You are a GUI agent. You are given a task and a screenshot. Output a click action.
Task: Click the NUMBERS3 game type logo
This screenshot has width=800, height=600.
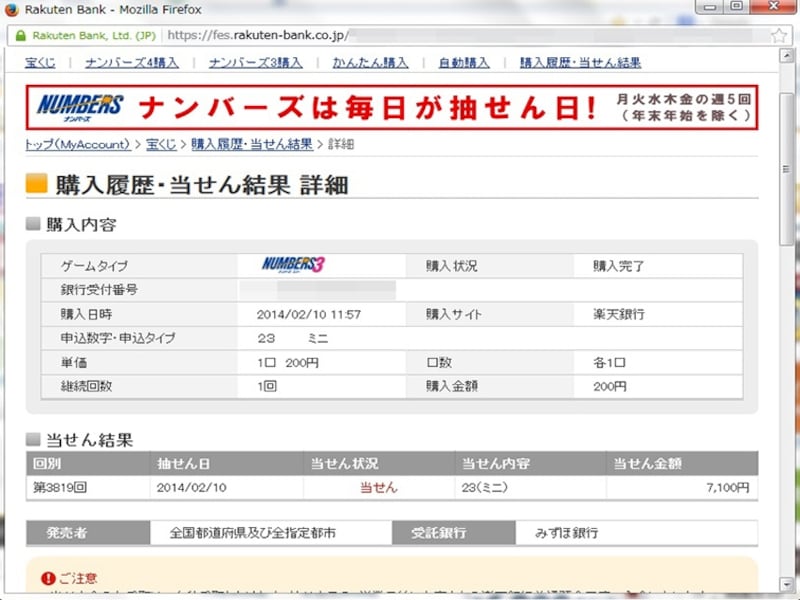pos(294,265)
